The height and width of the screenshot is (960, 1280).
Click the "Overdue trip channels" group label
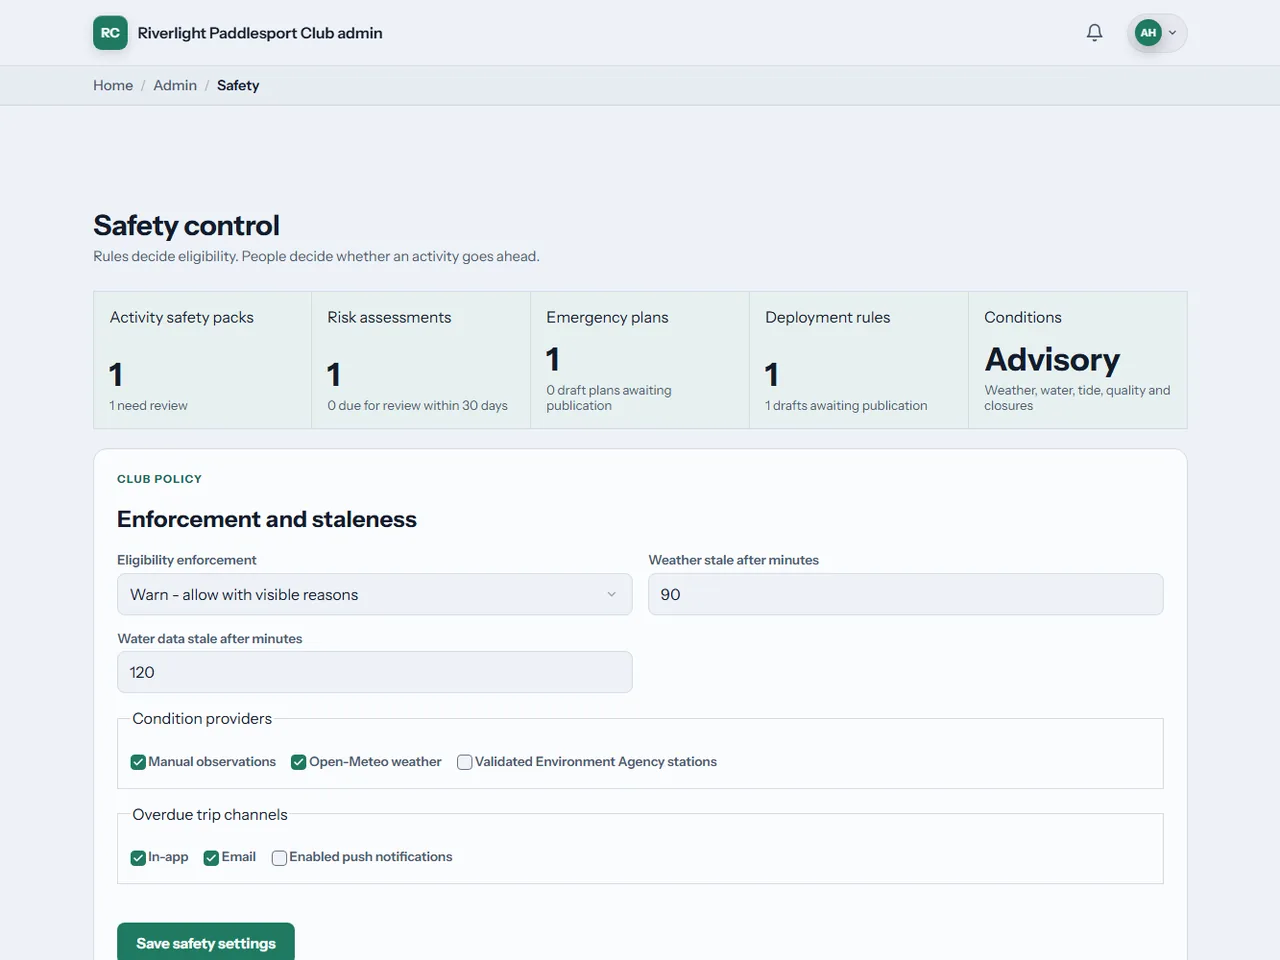coord(210,815)
